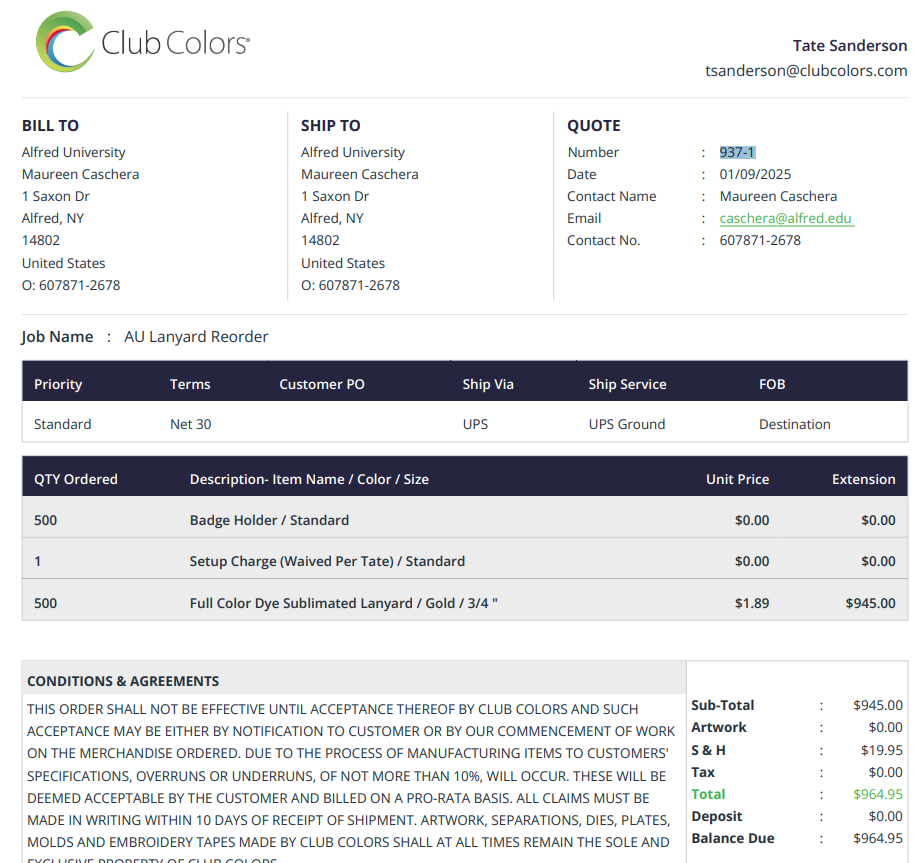Image resolution: width=914 pixels, height=863 pixels.
Task: Click the Badge Holder / Standard line item
Action: [x=269, y=520]
